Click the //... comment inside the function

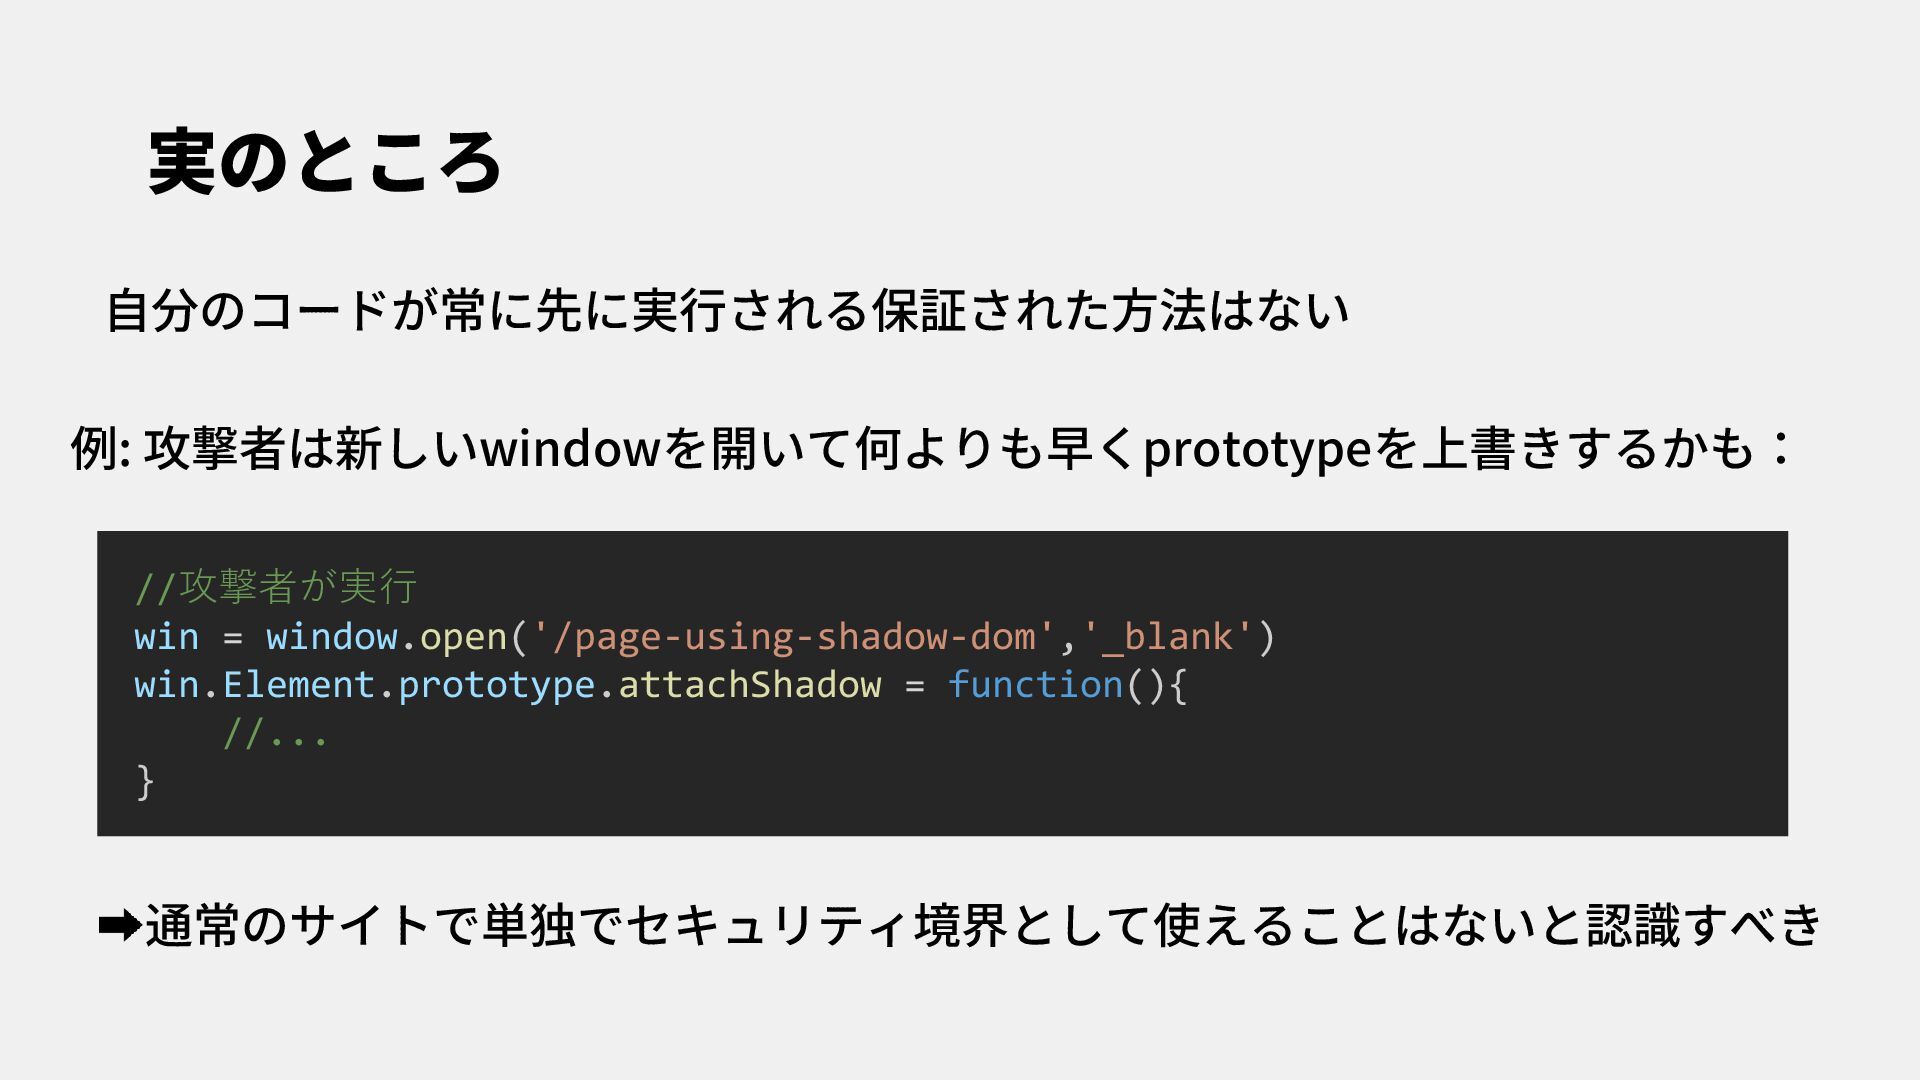[275, 734]
